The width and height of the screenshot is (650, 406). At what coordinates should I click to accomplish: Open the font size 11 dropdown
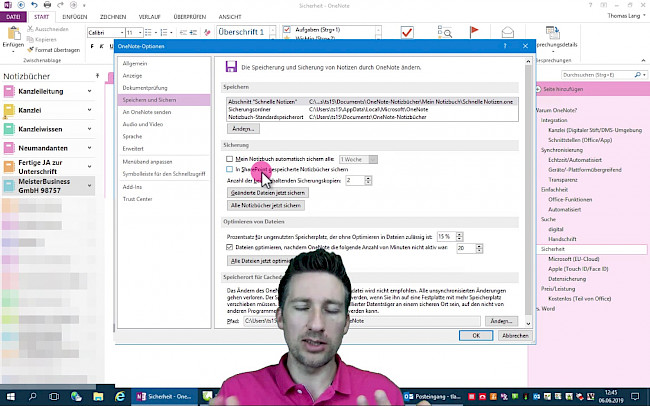point(141,32)
